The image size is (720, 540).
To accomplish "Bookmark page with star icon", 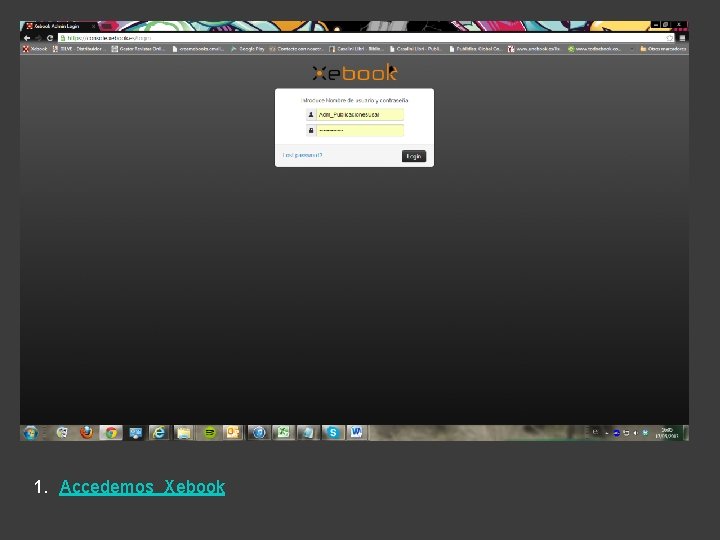I will (670, 38).
